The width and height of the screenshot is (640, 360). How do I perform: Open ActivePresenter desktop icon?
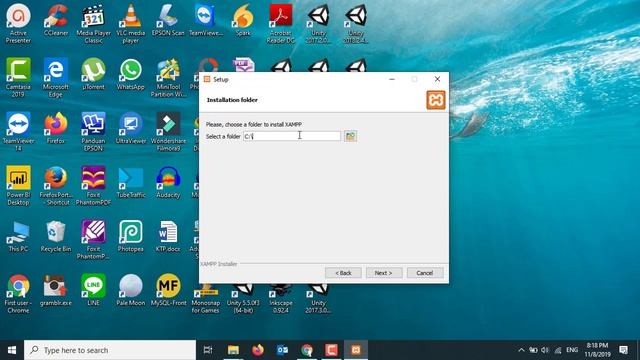(x=18, y=24)
